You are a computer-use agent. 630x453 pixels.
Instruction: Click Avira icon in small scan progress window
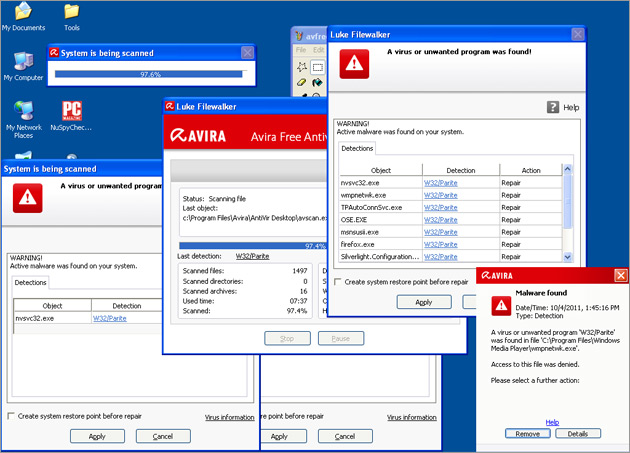[x=54, y=52]
